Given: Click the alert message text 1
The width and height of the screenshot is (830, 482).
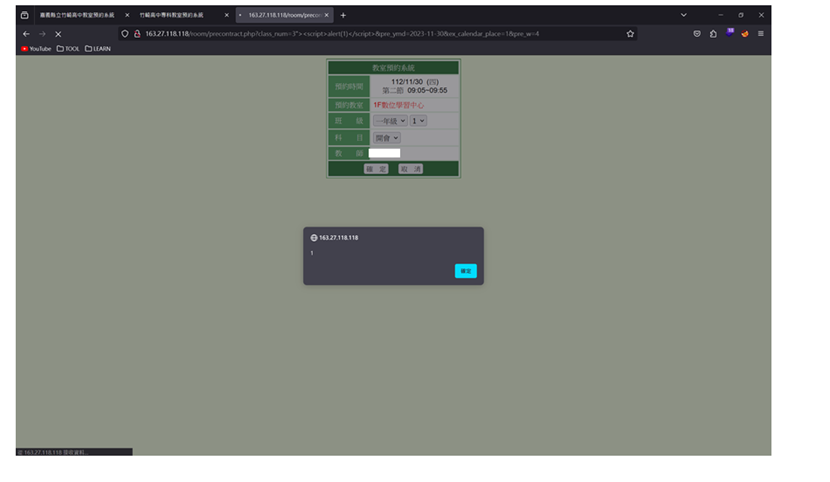Looking at the screenshot, I should pos(312,253).
